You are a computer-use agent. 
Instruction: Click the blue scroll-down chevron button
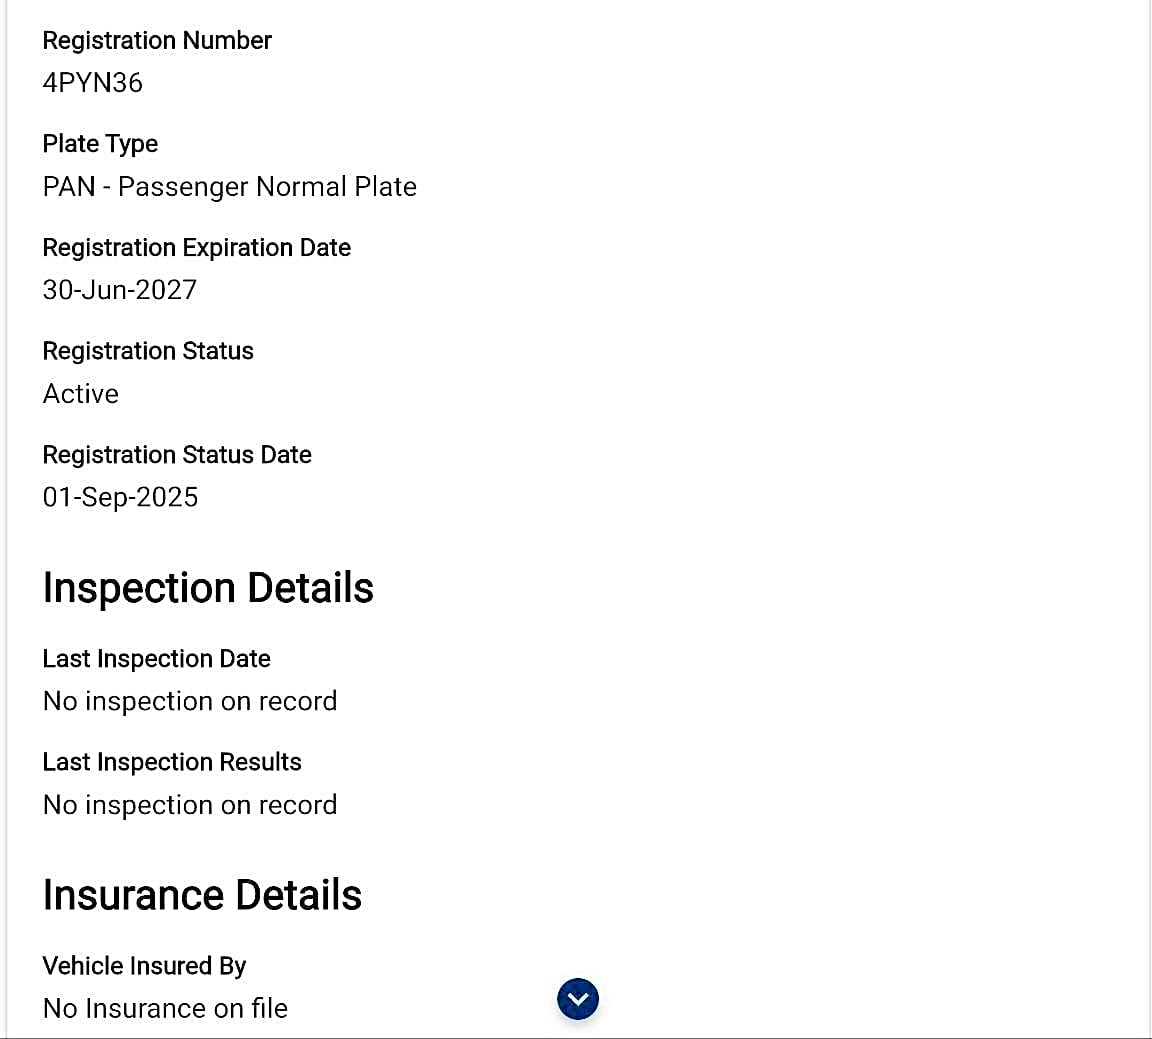[577, 999]
